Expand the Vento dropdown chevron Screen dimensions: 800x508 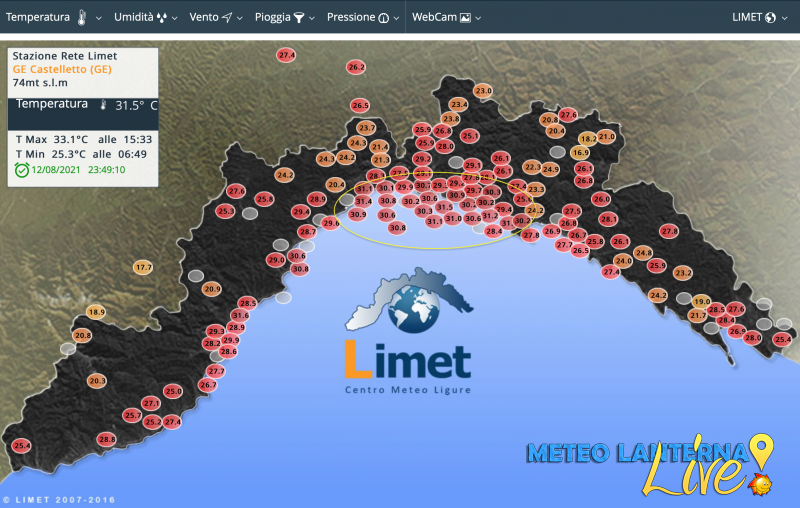[240, 18]
